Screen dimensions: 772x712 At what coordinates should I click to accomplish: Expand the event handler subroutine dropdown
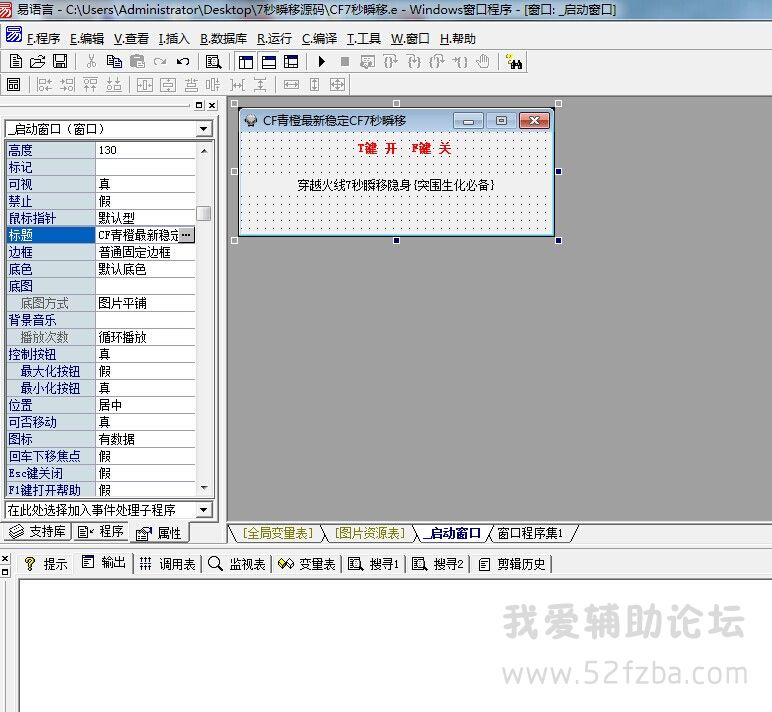pyautogui.click(x=204, y=510)
